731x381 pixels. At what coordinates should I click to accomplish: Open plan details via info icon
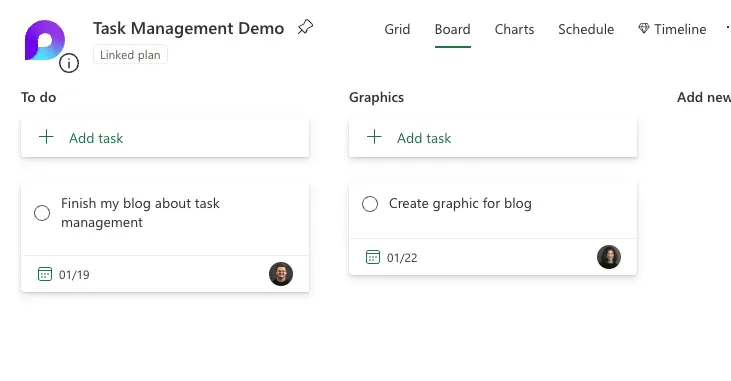click(69, 63)
